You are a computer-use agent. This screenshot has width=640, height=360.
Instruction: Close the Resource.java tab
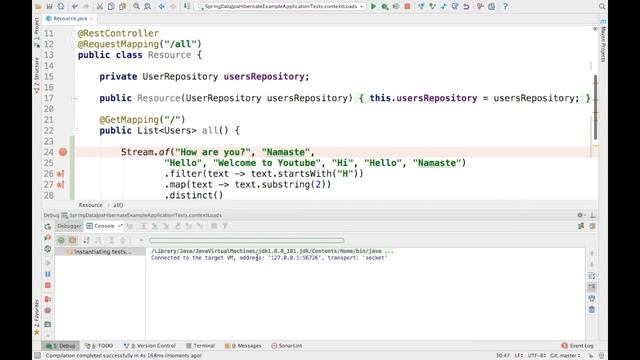pyautogui.click(x=92, y=19)
